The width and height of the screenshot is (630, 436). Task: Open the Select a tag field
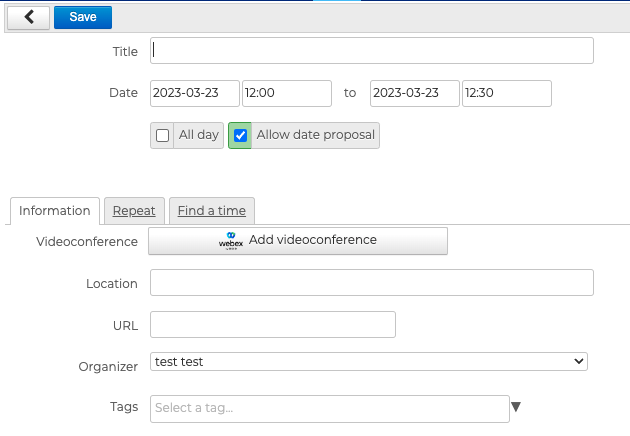point(330,408)
